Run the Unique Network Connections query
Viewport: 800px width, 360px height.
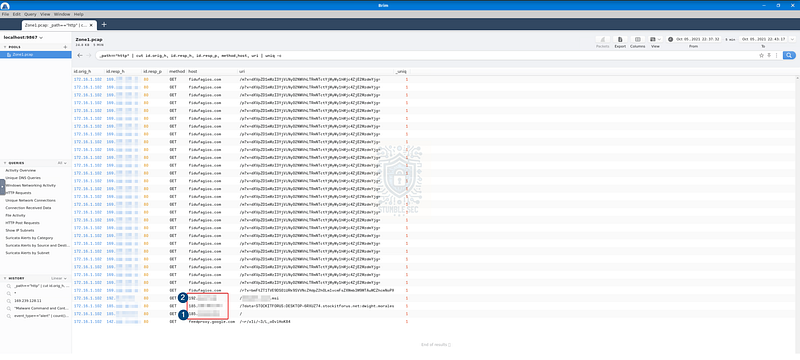(x=30, y=200)
